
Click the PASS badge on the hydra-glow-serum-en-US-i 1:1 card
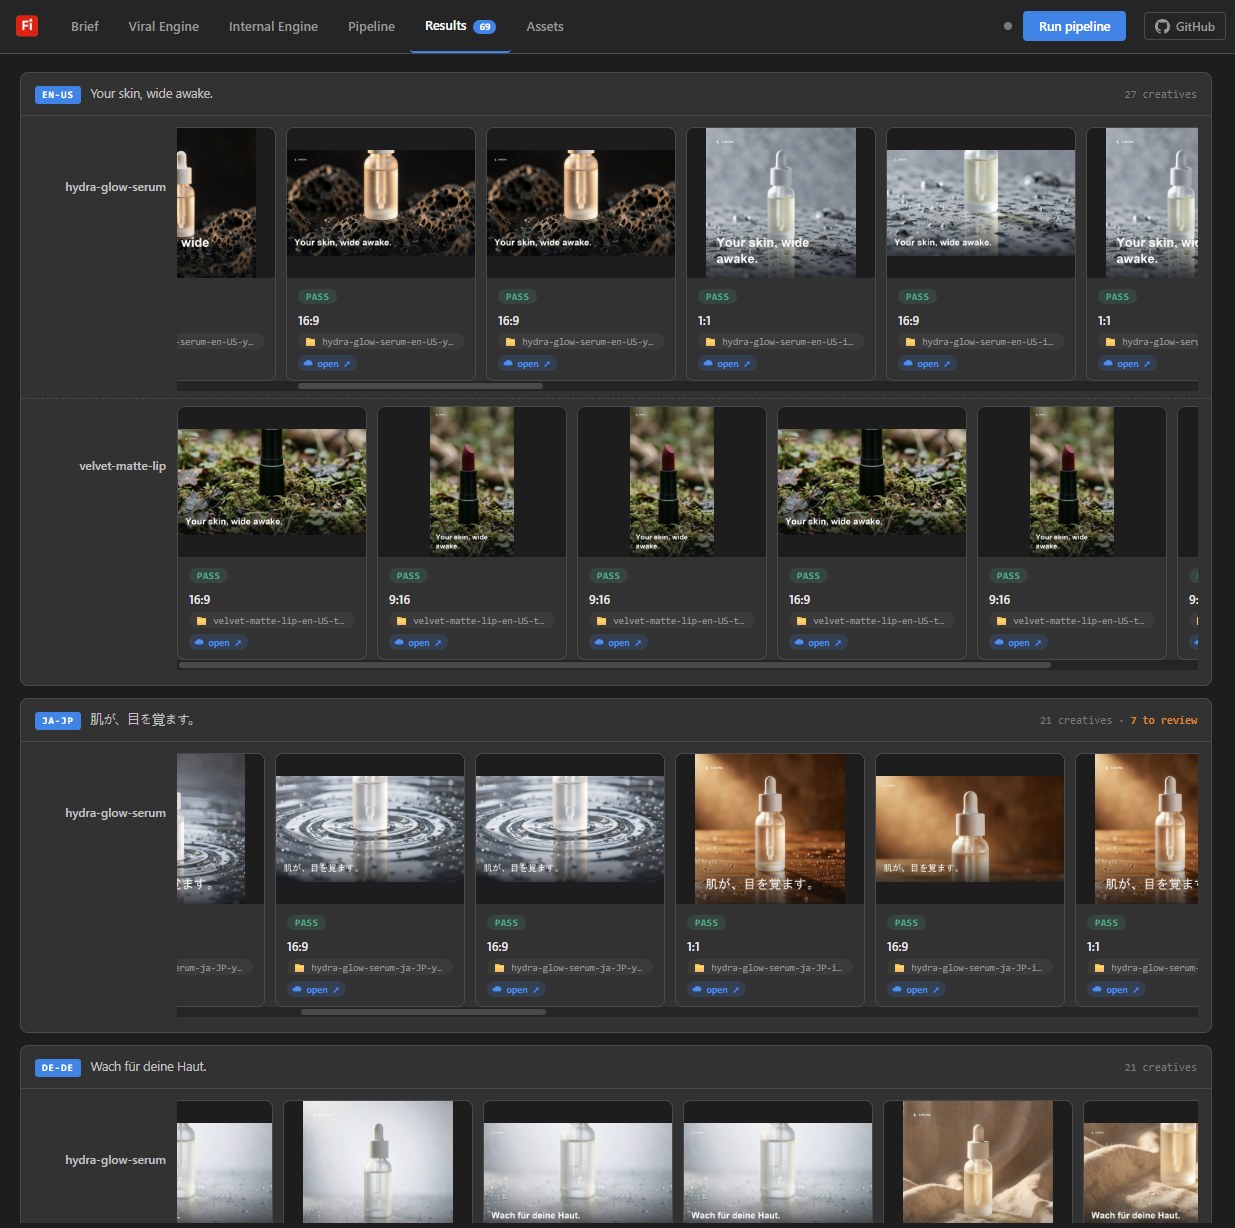coord(717,297)
